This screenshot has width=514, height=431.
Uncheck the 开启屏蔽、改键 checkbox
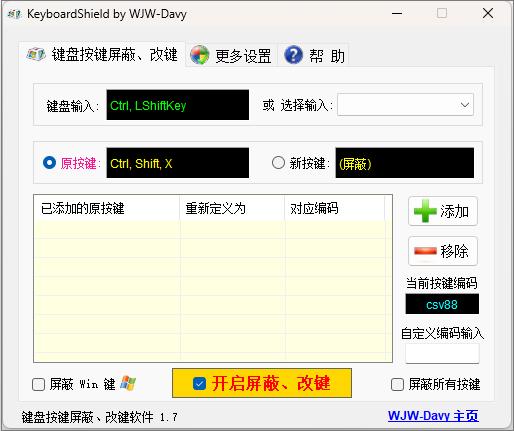pyautogui.click(x=199, y=383)
